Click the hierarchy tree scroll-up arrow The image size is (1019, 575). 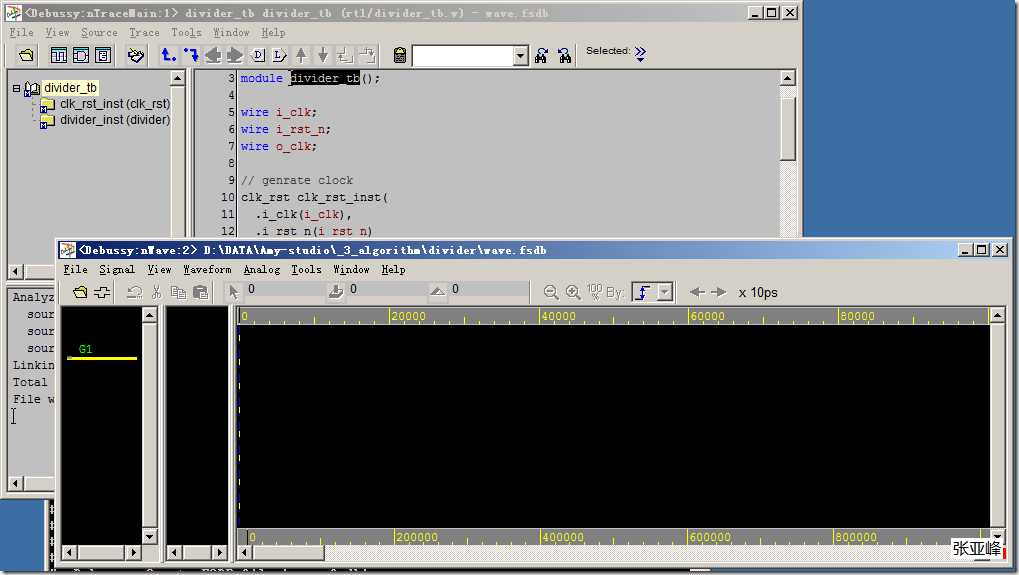click(x=177, y=79)
